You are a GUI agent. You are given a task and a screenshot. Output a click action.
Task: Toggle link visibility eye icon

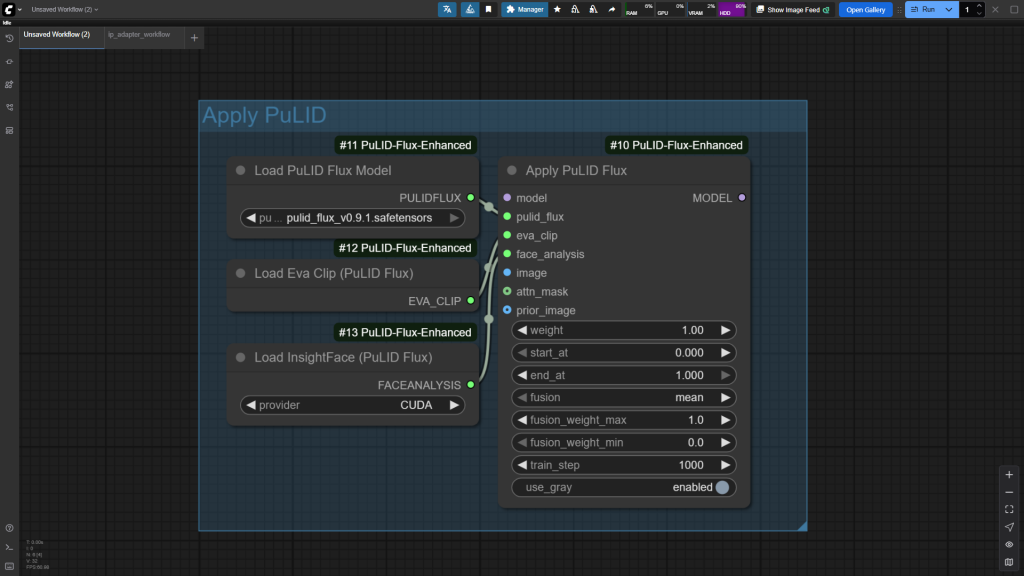[x=1009, y=544]
